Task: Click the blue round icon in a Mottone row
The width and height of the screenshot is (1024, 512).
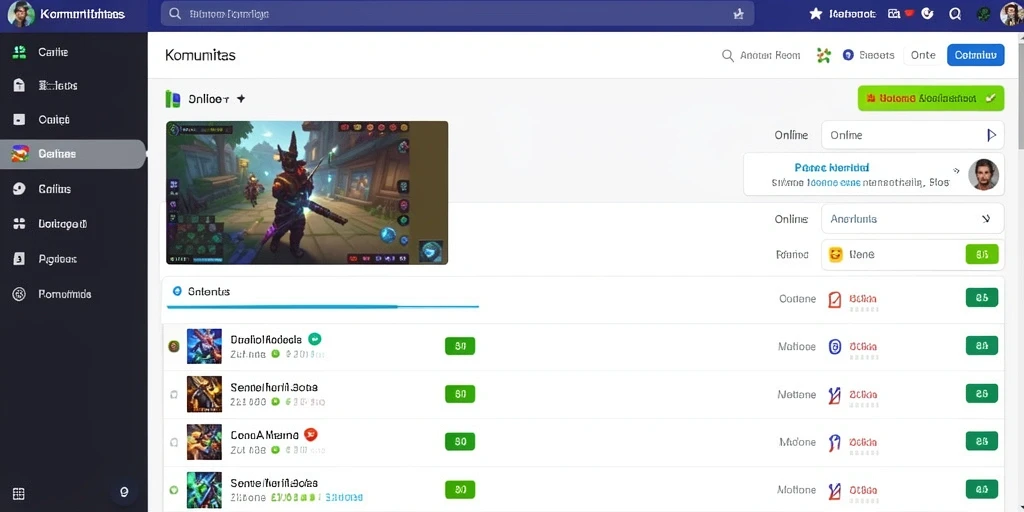Action: tap(834, 347)
